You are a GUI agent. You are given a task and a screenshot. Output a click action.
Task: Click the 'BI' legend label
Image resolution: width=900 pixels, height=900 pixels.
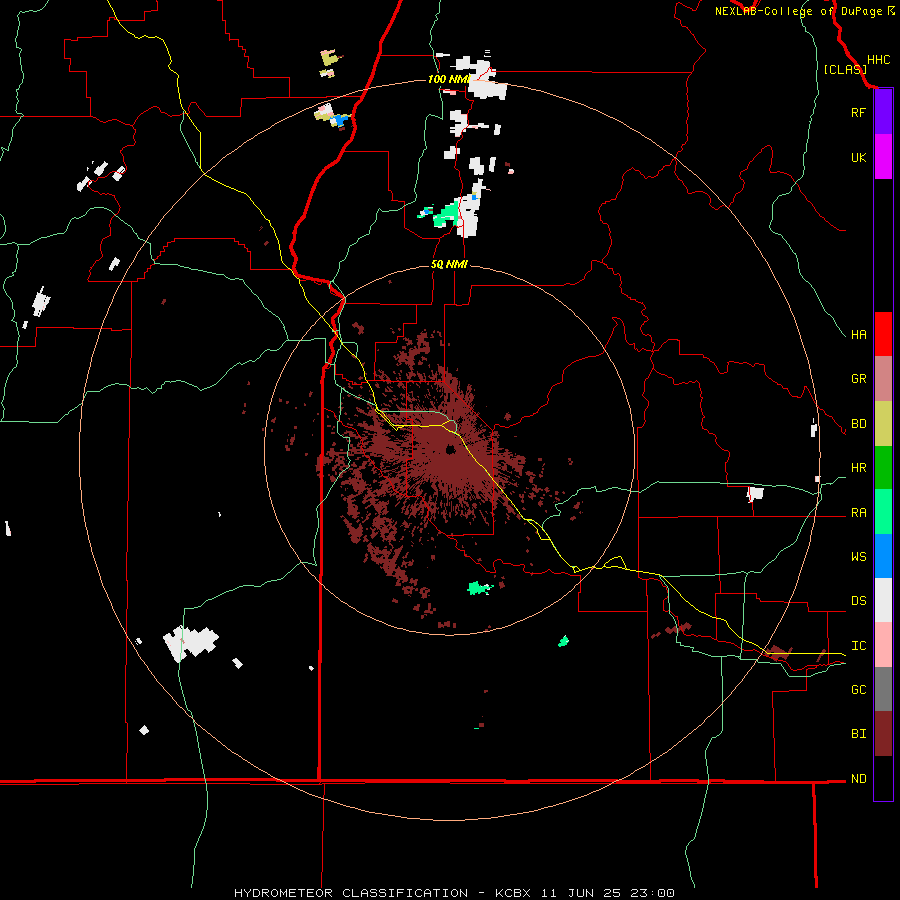858,734
